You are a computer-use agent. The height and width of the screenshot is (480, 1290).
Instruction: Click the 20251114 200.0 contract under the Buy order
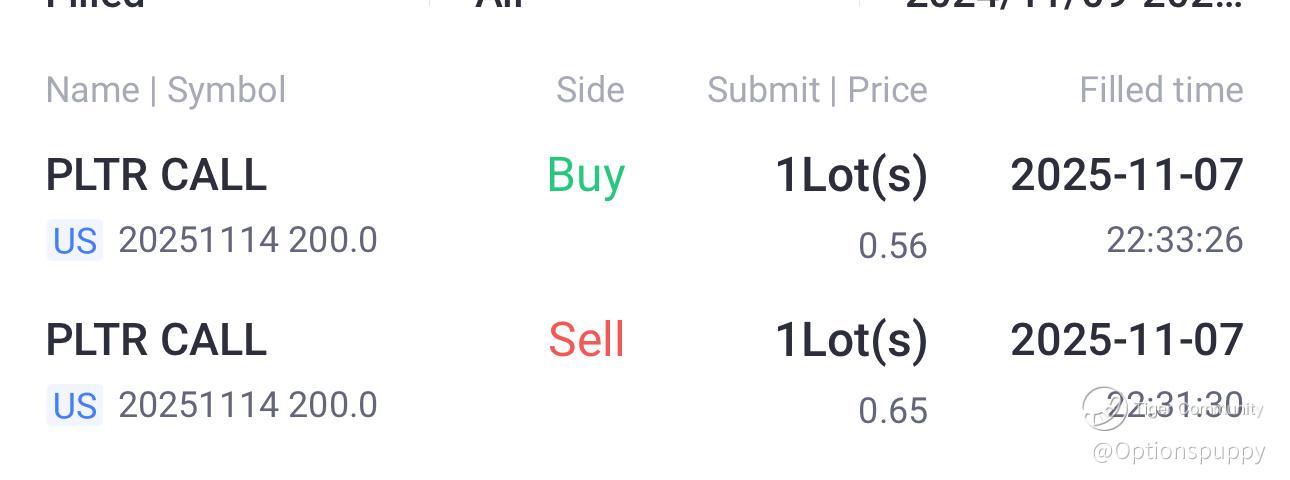248,241
